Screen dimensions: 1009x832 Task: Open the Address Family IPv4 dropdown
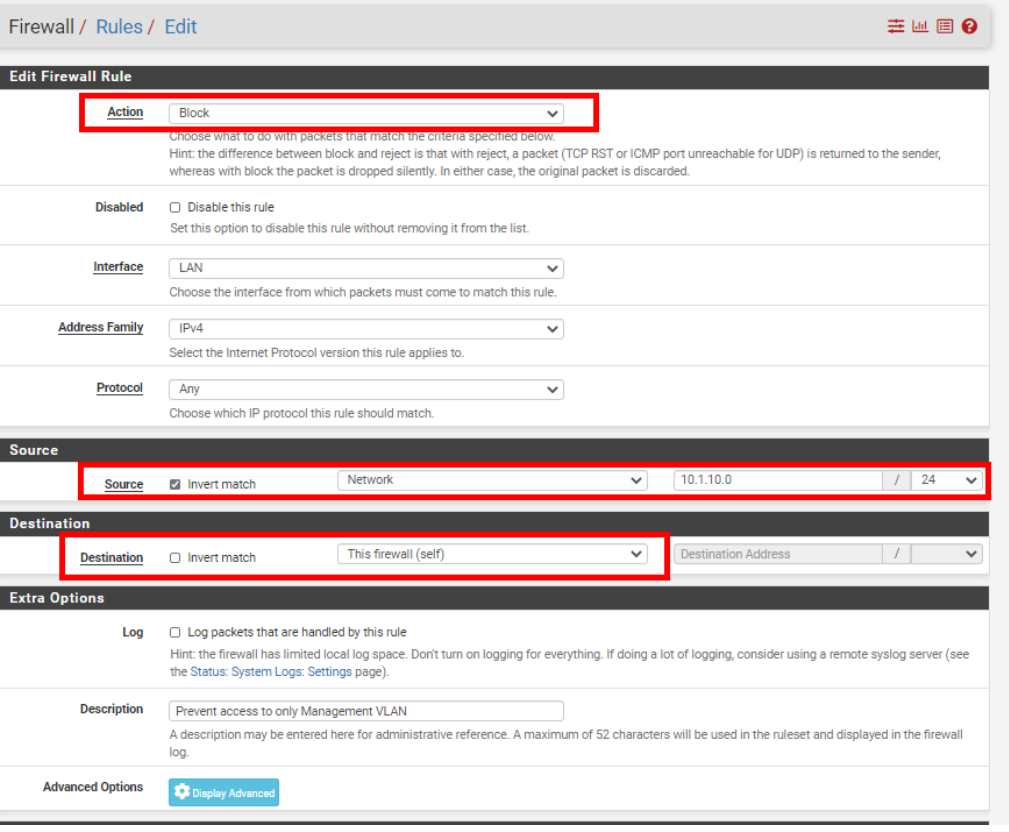pos(366,329)
